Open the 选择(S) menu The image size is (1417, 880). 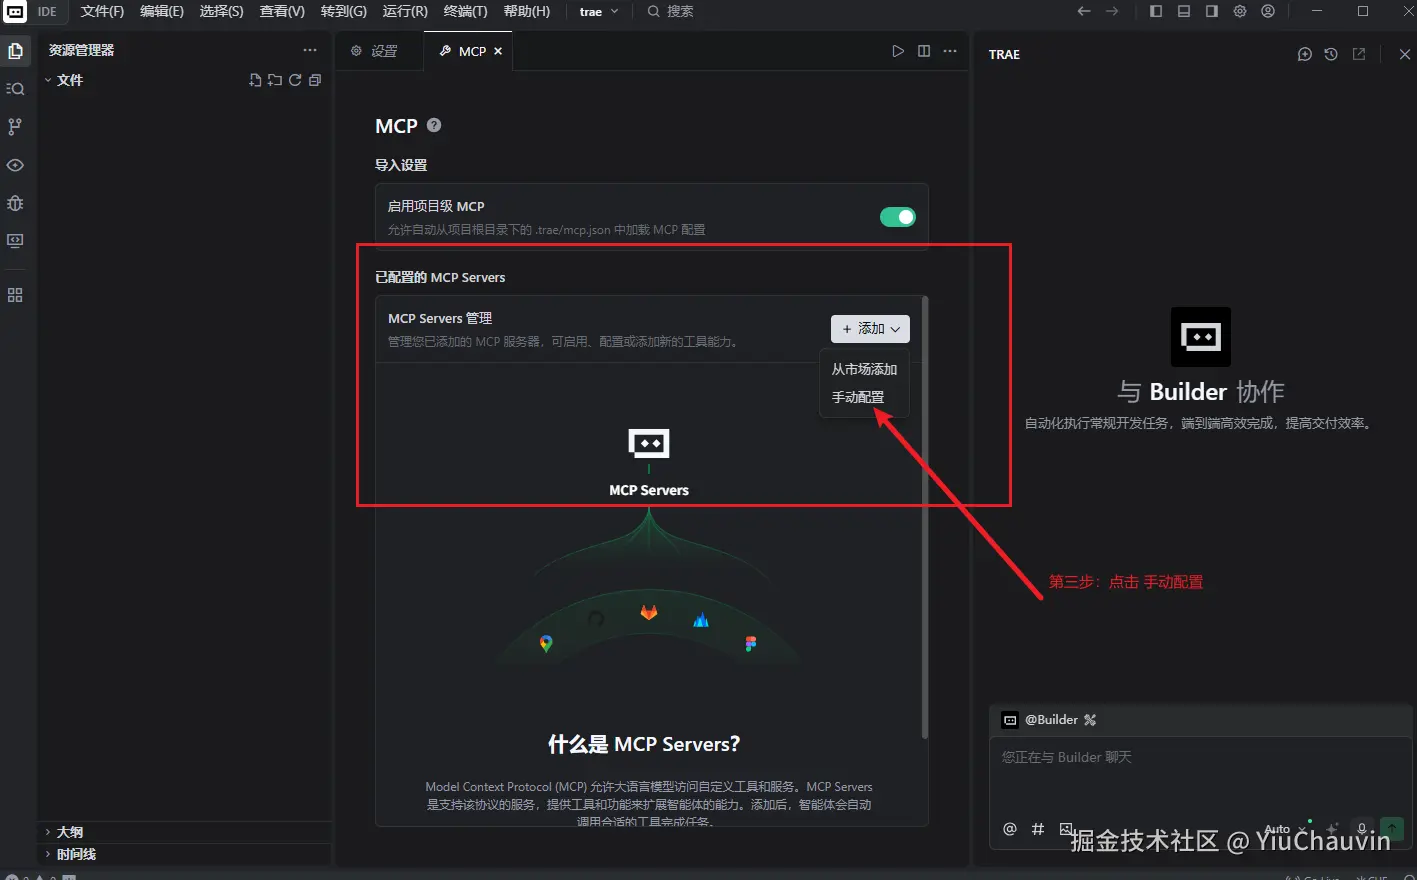pyautogui.click(x=221, y=12)
